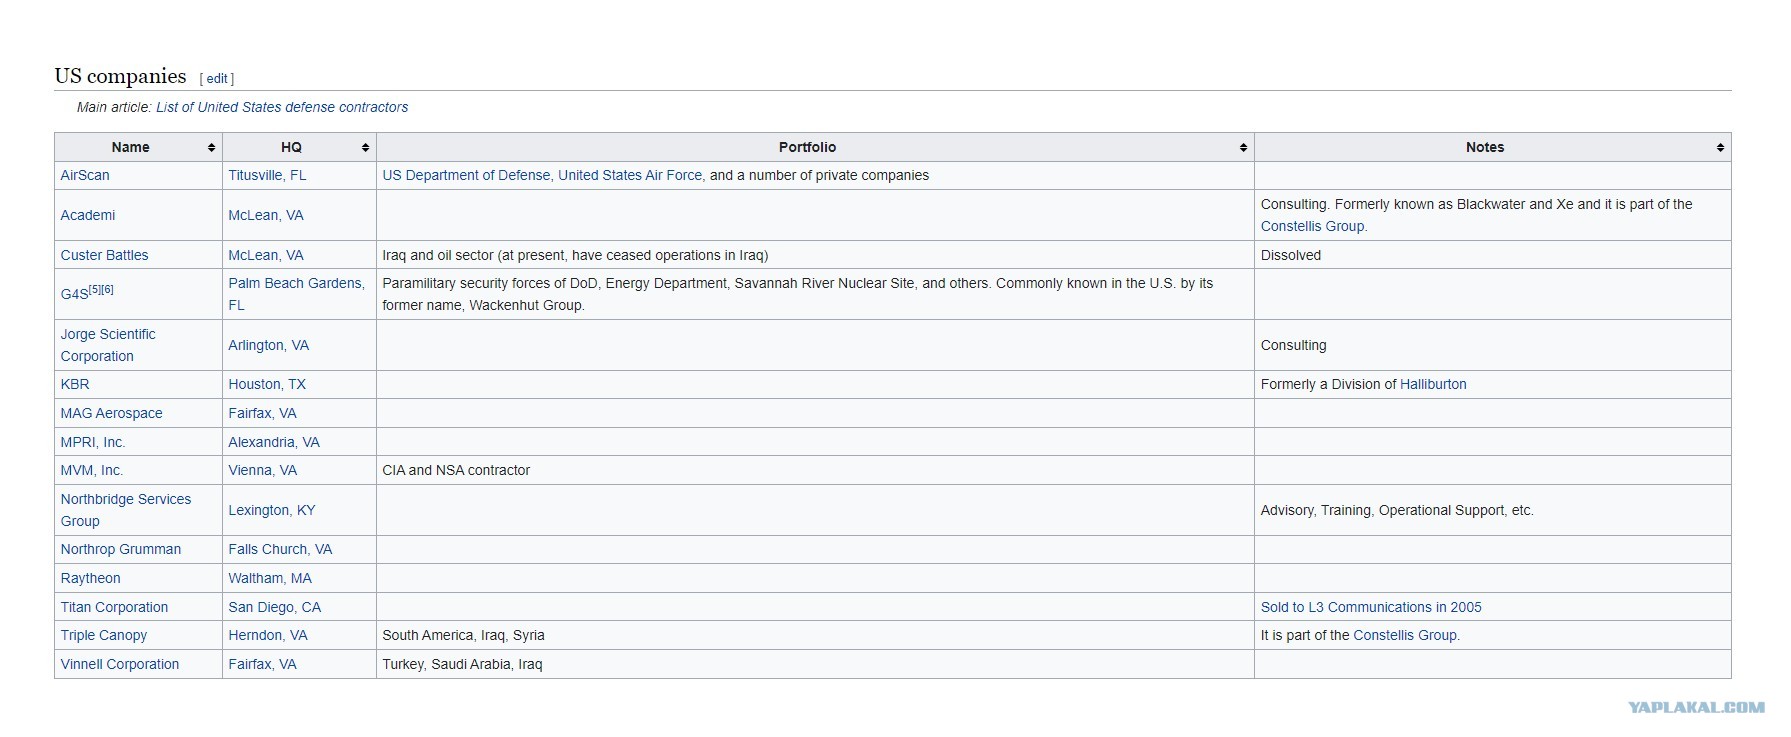Open Jorge Scientific Corporation link
Viewport: 1791px width, 737px height.
click(x=108, y=345)
